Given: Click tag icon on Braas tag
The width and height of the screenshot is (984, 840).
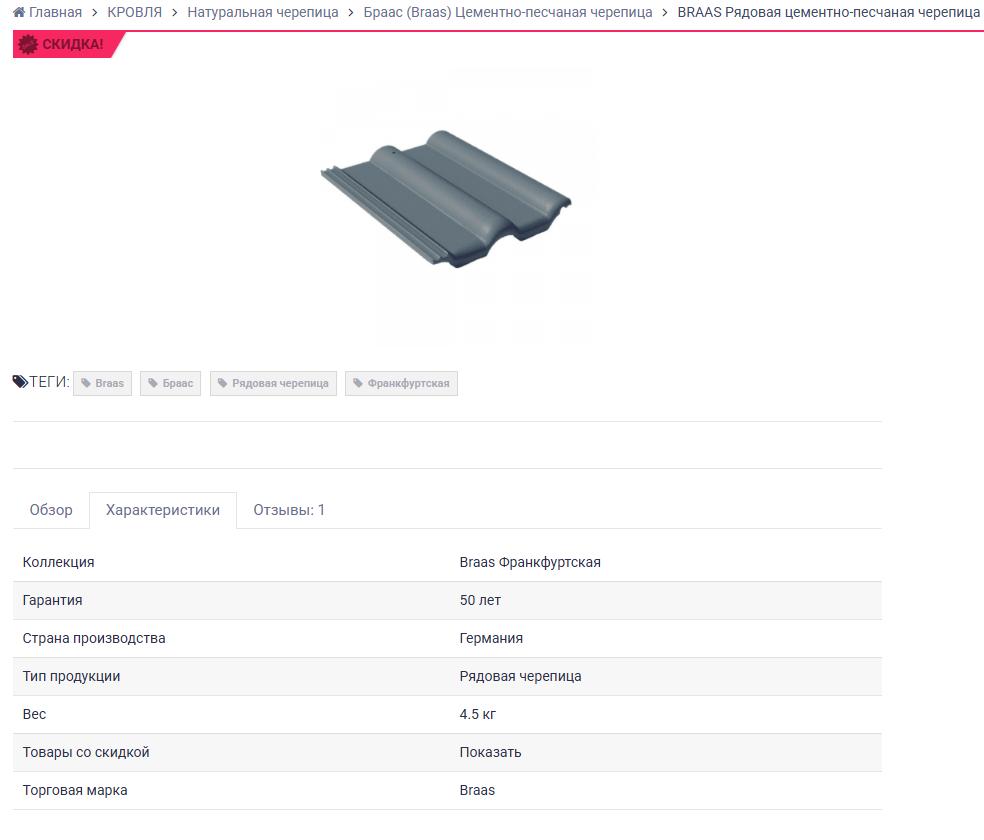Looking at the screenshot, I should coord(86,383).
